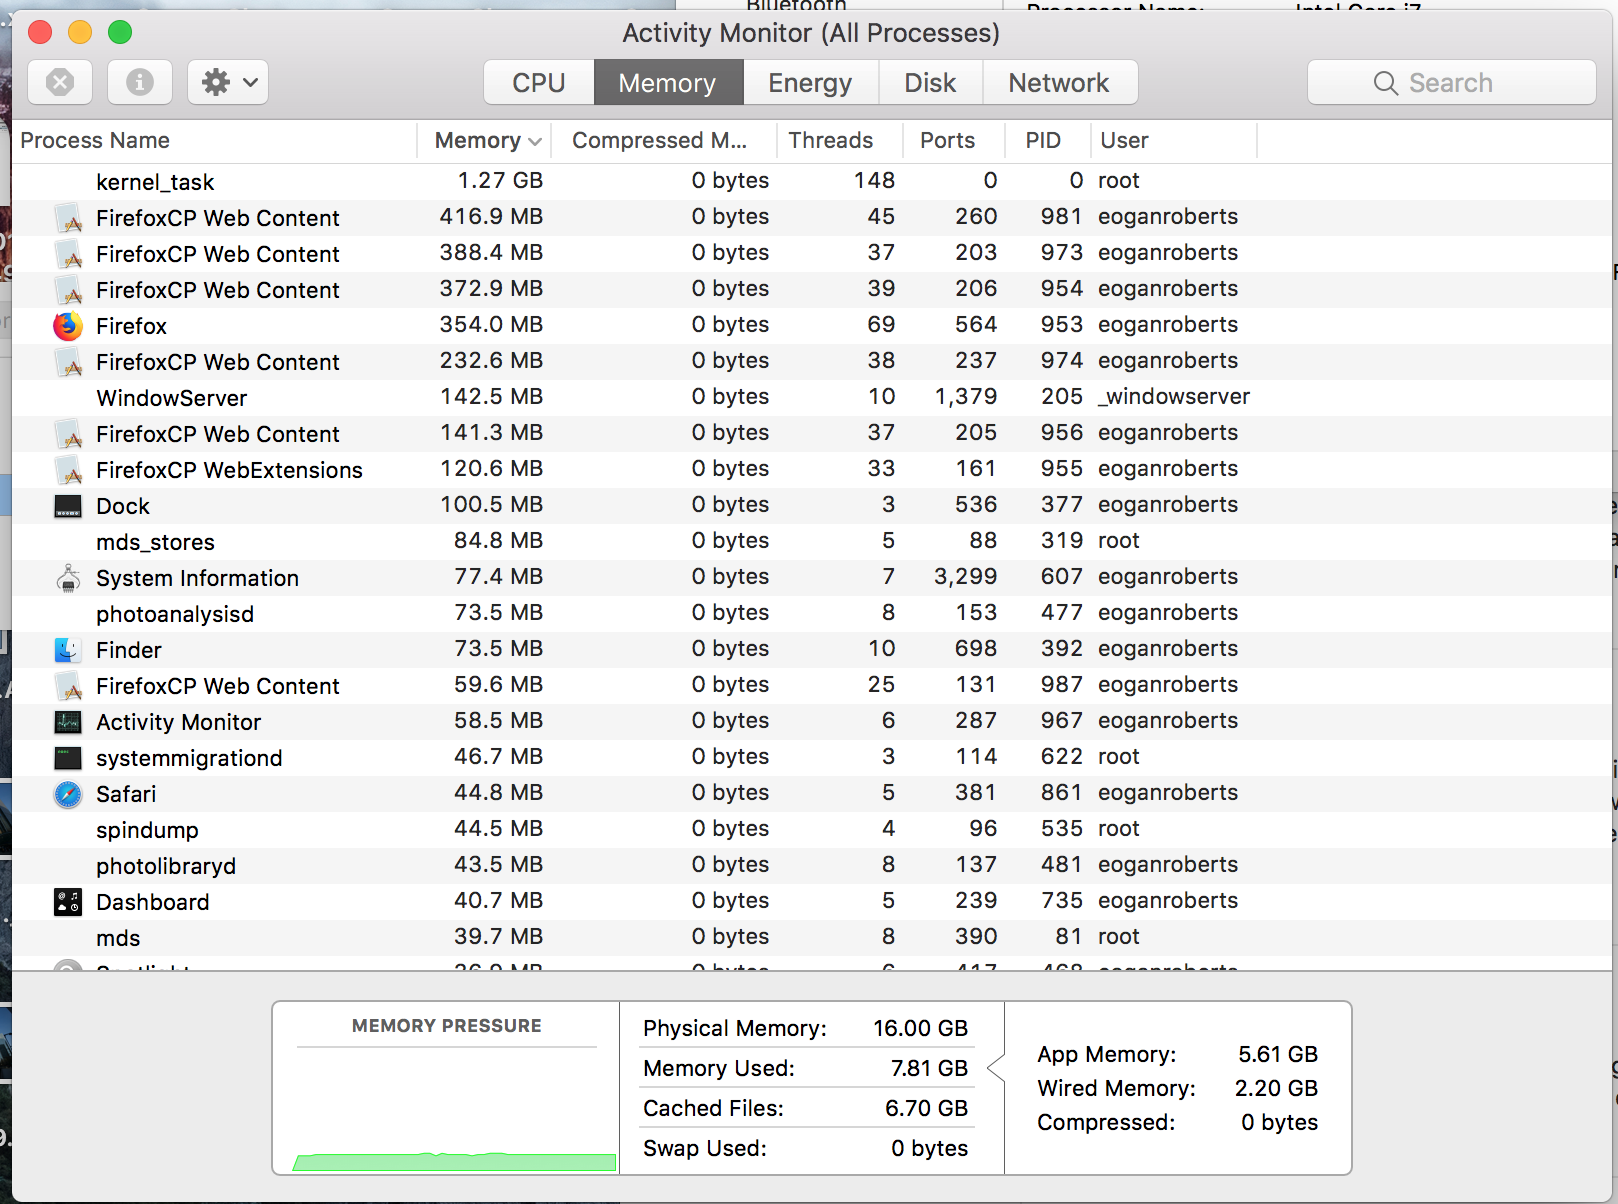Click icon of FirefoxCP Web Content 141.3 MB
Screen dimensions: 1618x1204
click(68, 434)
